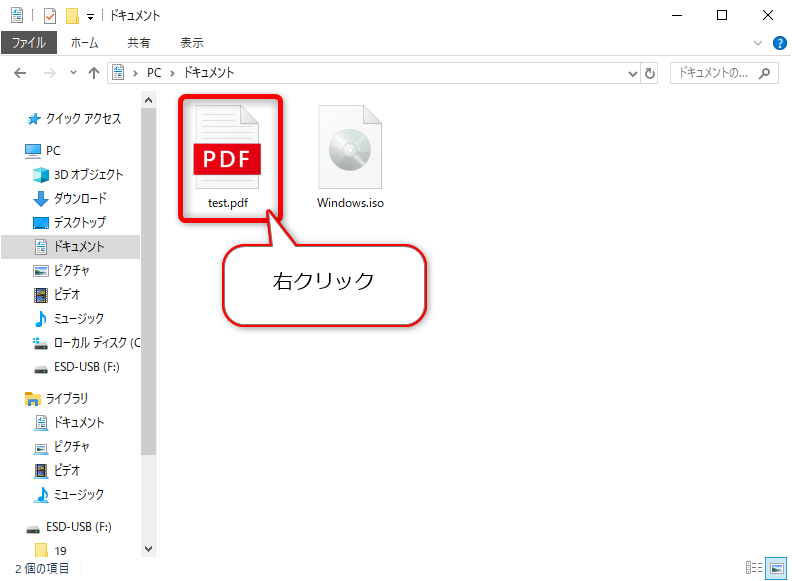Switch to details view in status bar
This screenshot has width=792, height=581.
(755, 568)
